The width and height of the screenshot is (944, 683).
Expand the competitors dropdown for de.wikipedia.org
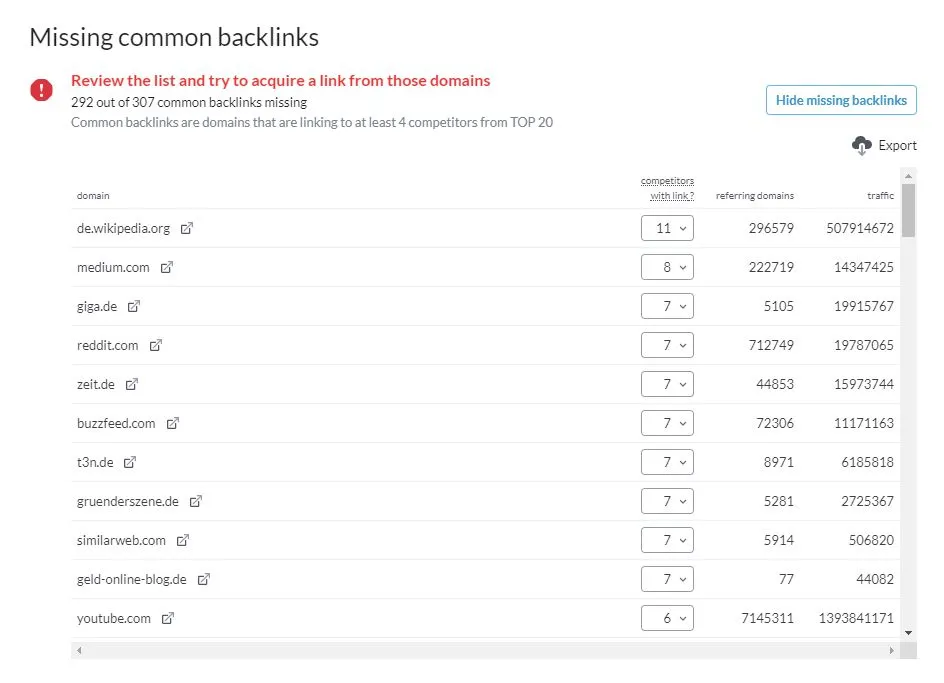coord(666,228)
